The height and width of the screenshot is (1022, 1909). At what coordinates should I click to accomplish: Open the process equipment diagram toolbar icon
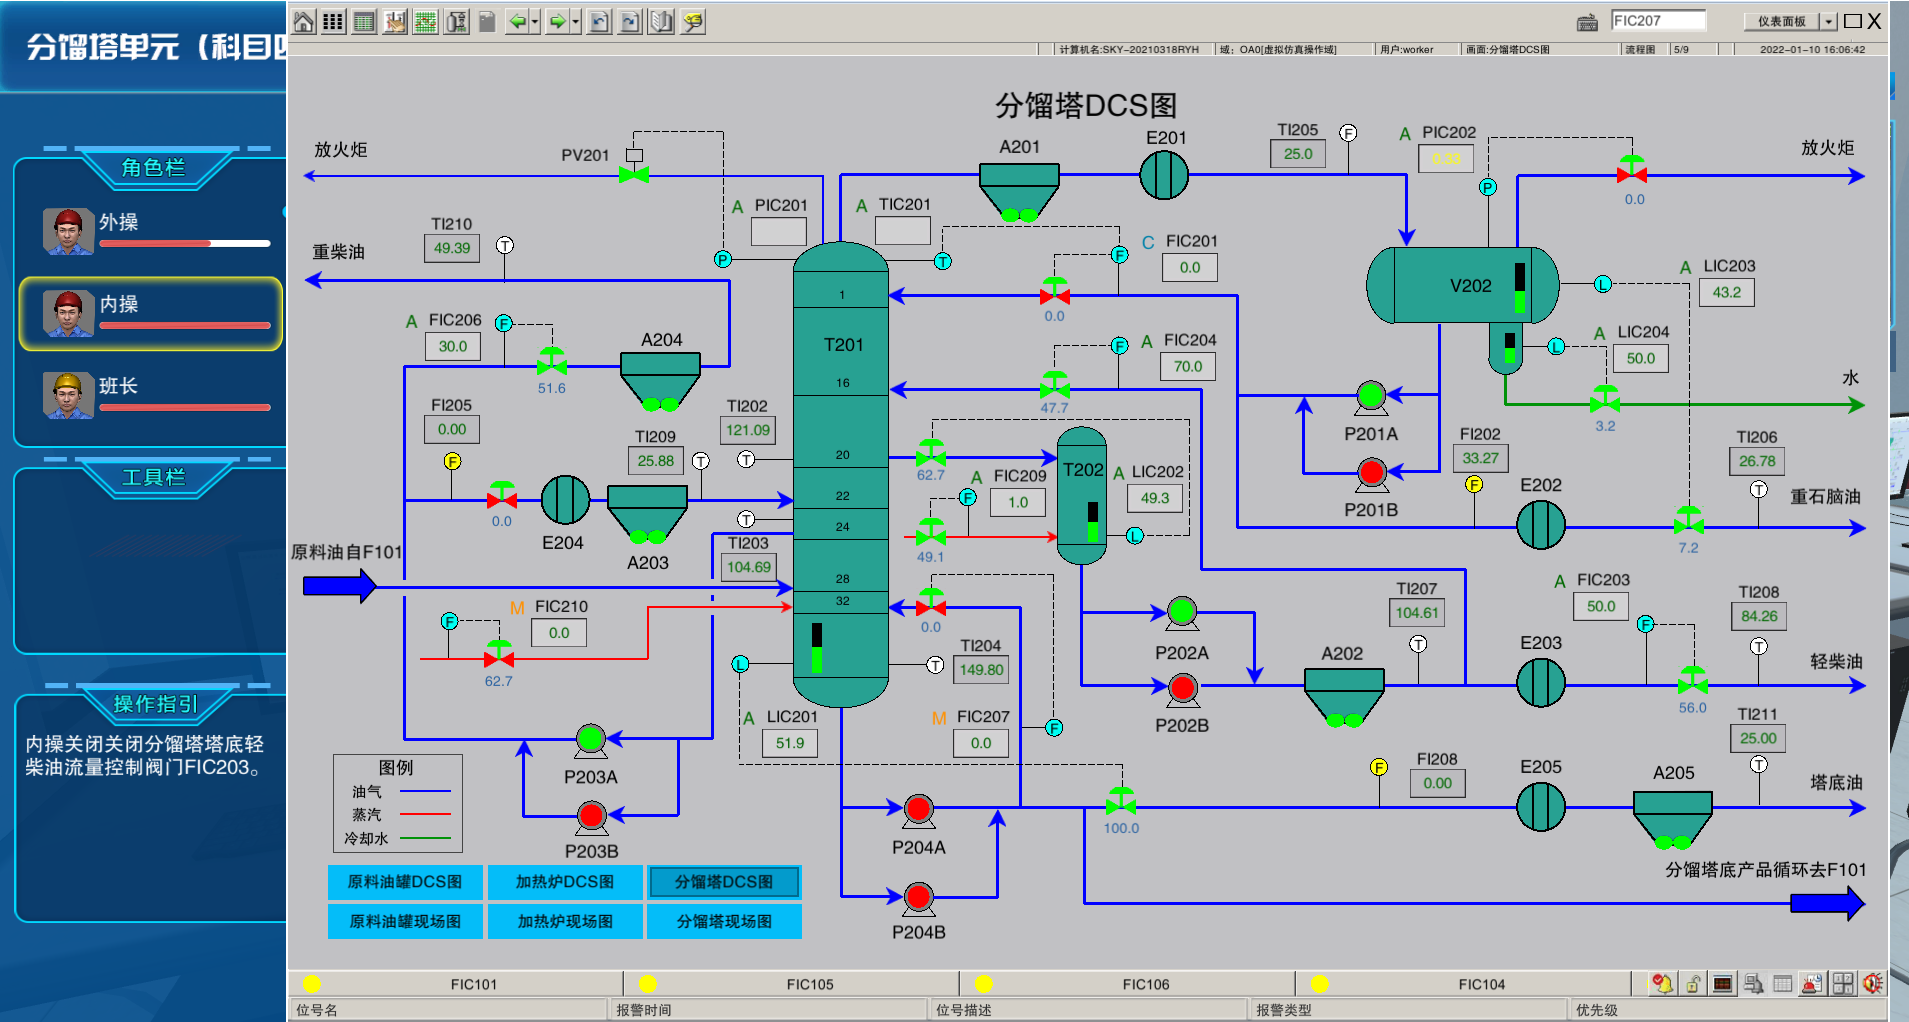(457, 21)
